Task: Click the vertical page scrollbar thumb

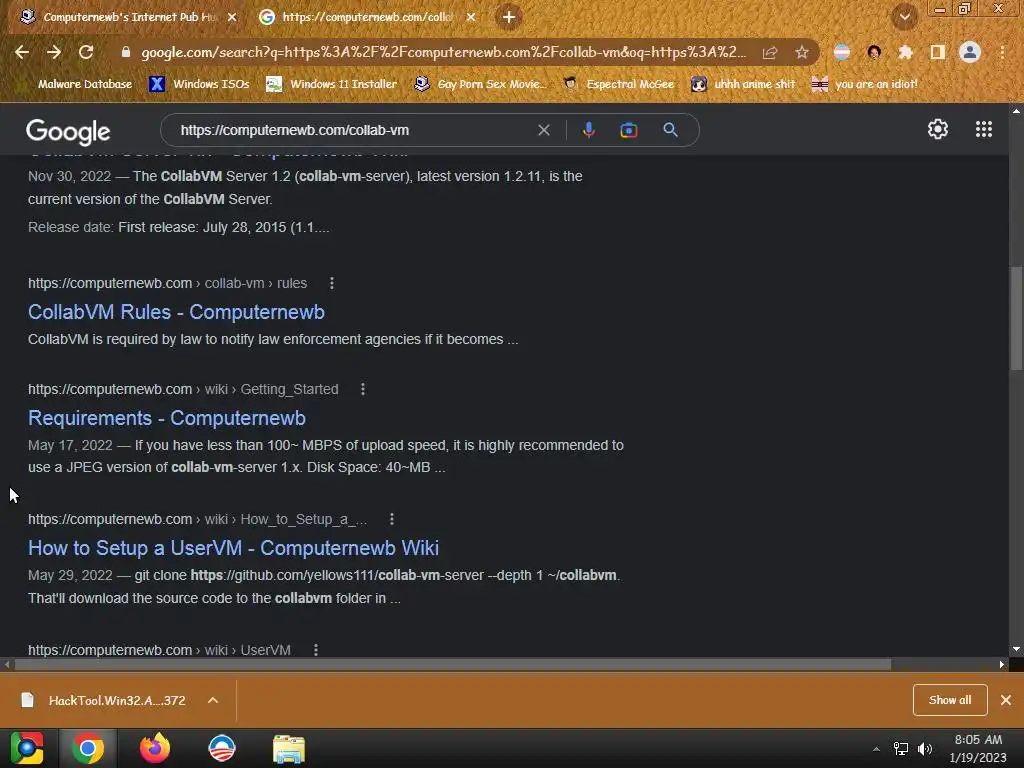Action: point(1016,318)
